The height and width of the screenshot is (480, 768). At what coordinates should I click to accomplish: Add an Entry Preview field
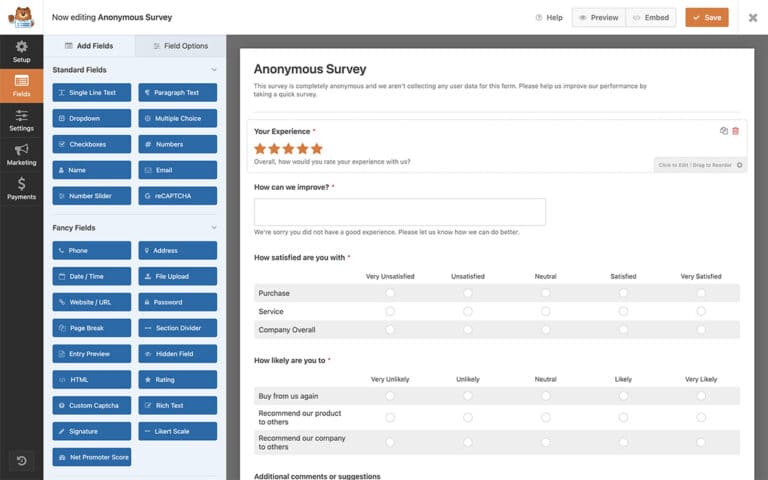92,354
